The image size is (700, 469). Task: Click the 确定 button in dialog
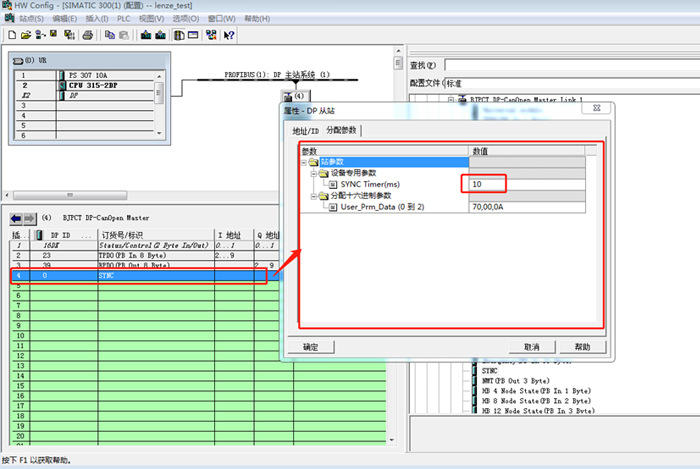click(311, 347)
